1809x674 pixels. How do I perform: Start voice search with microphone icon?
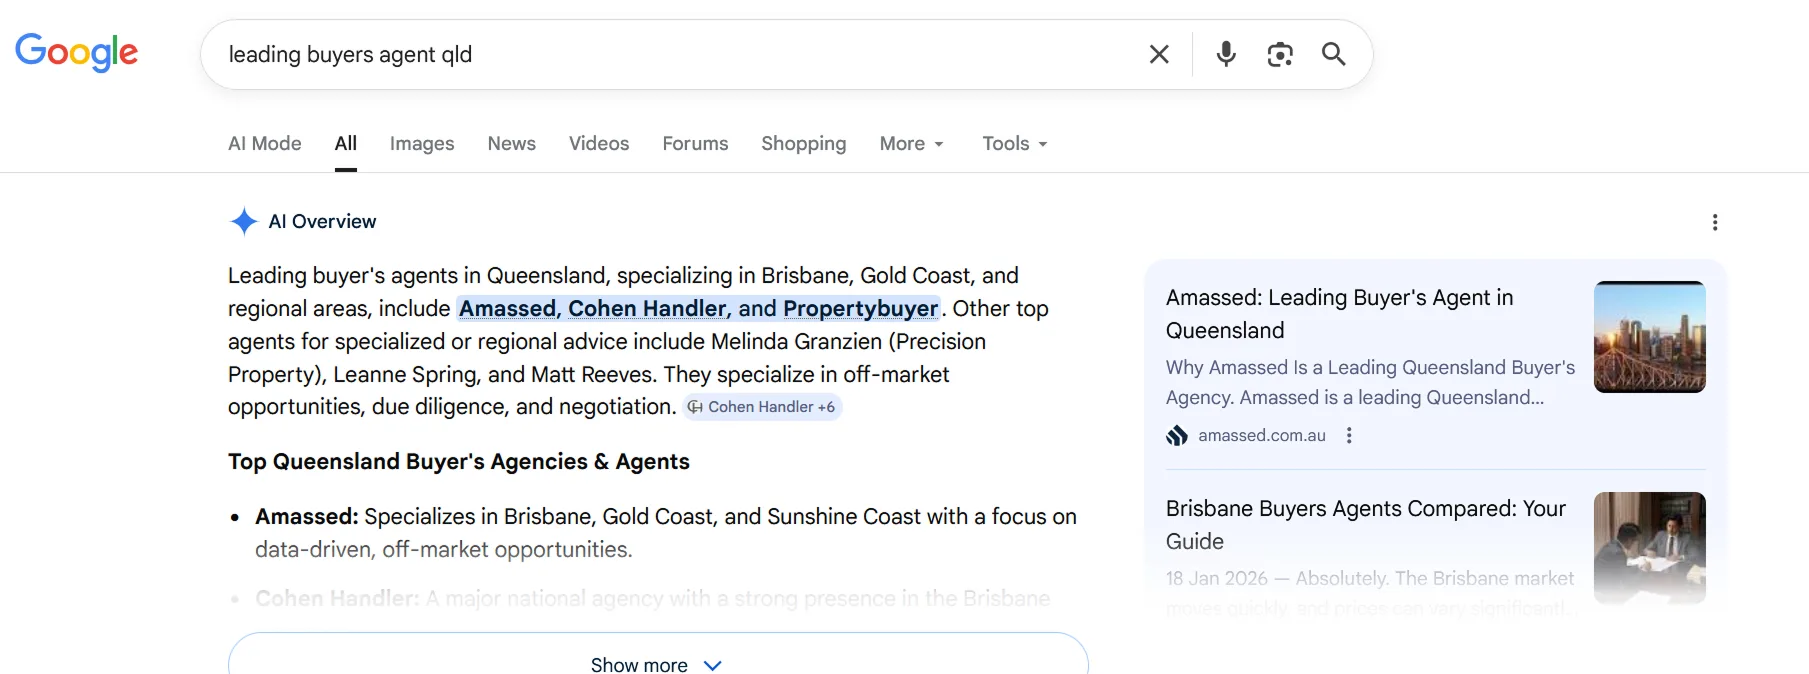point(1226,54)
